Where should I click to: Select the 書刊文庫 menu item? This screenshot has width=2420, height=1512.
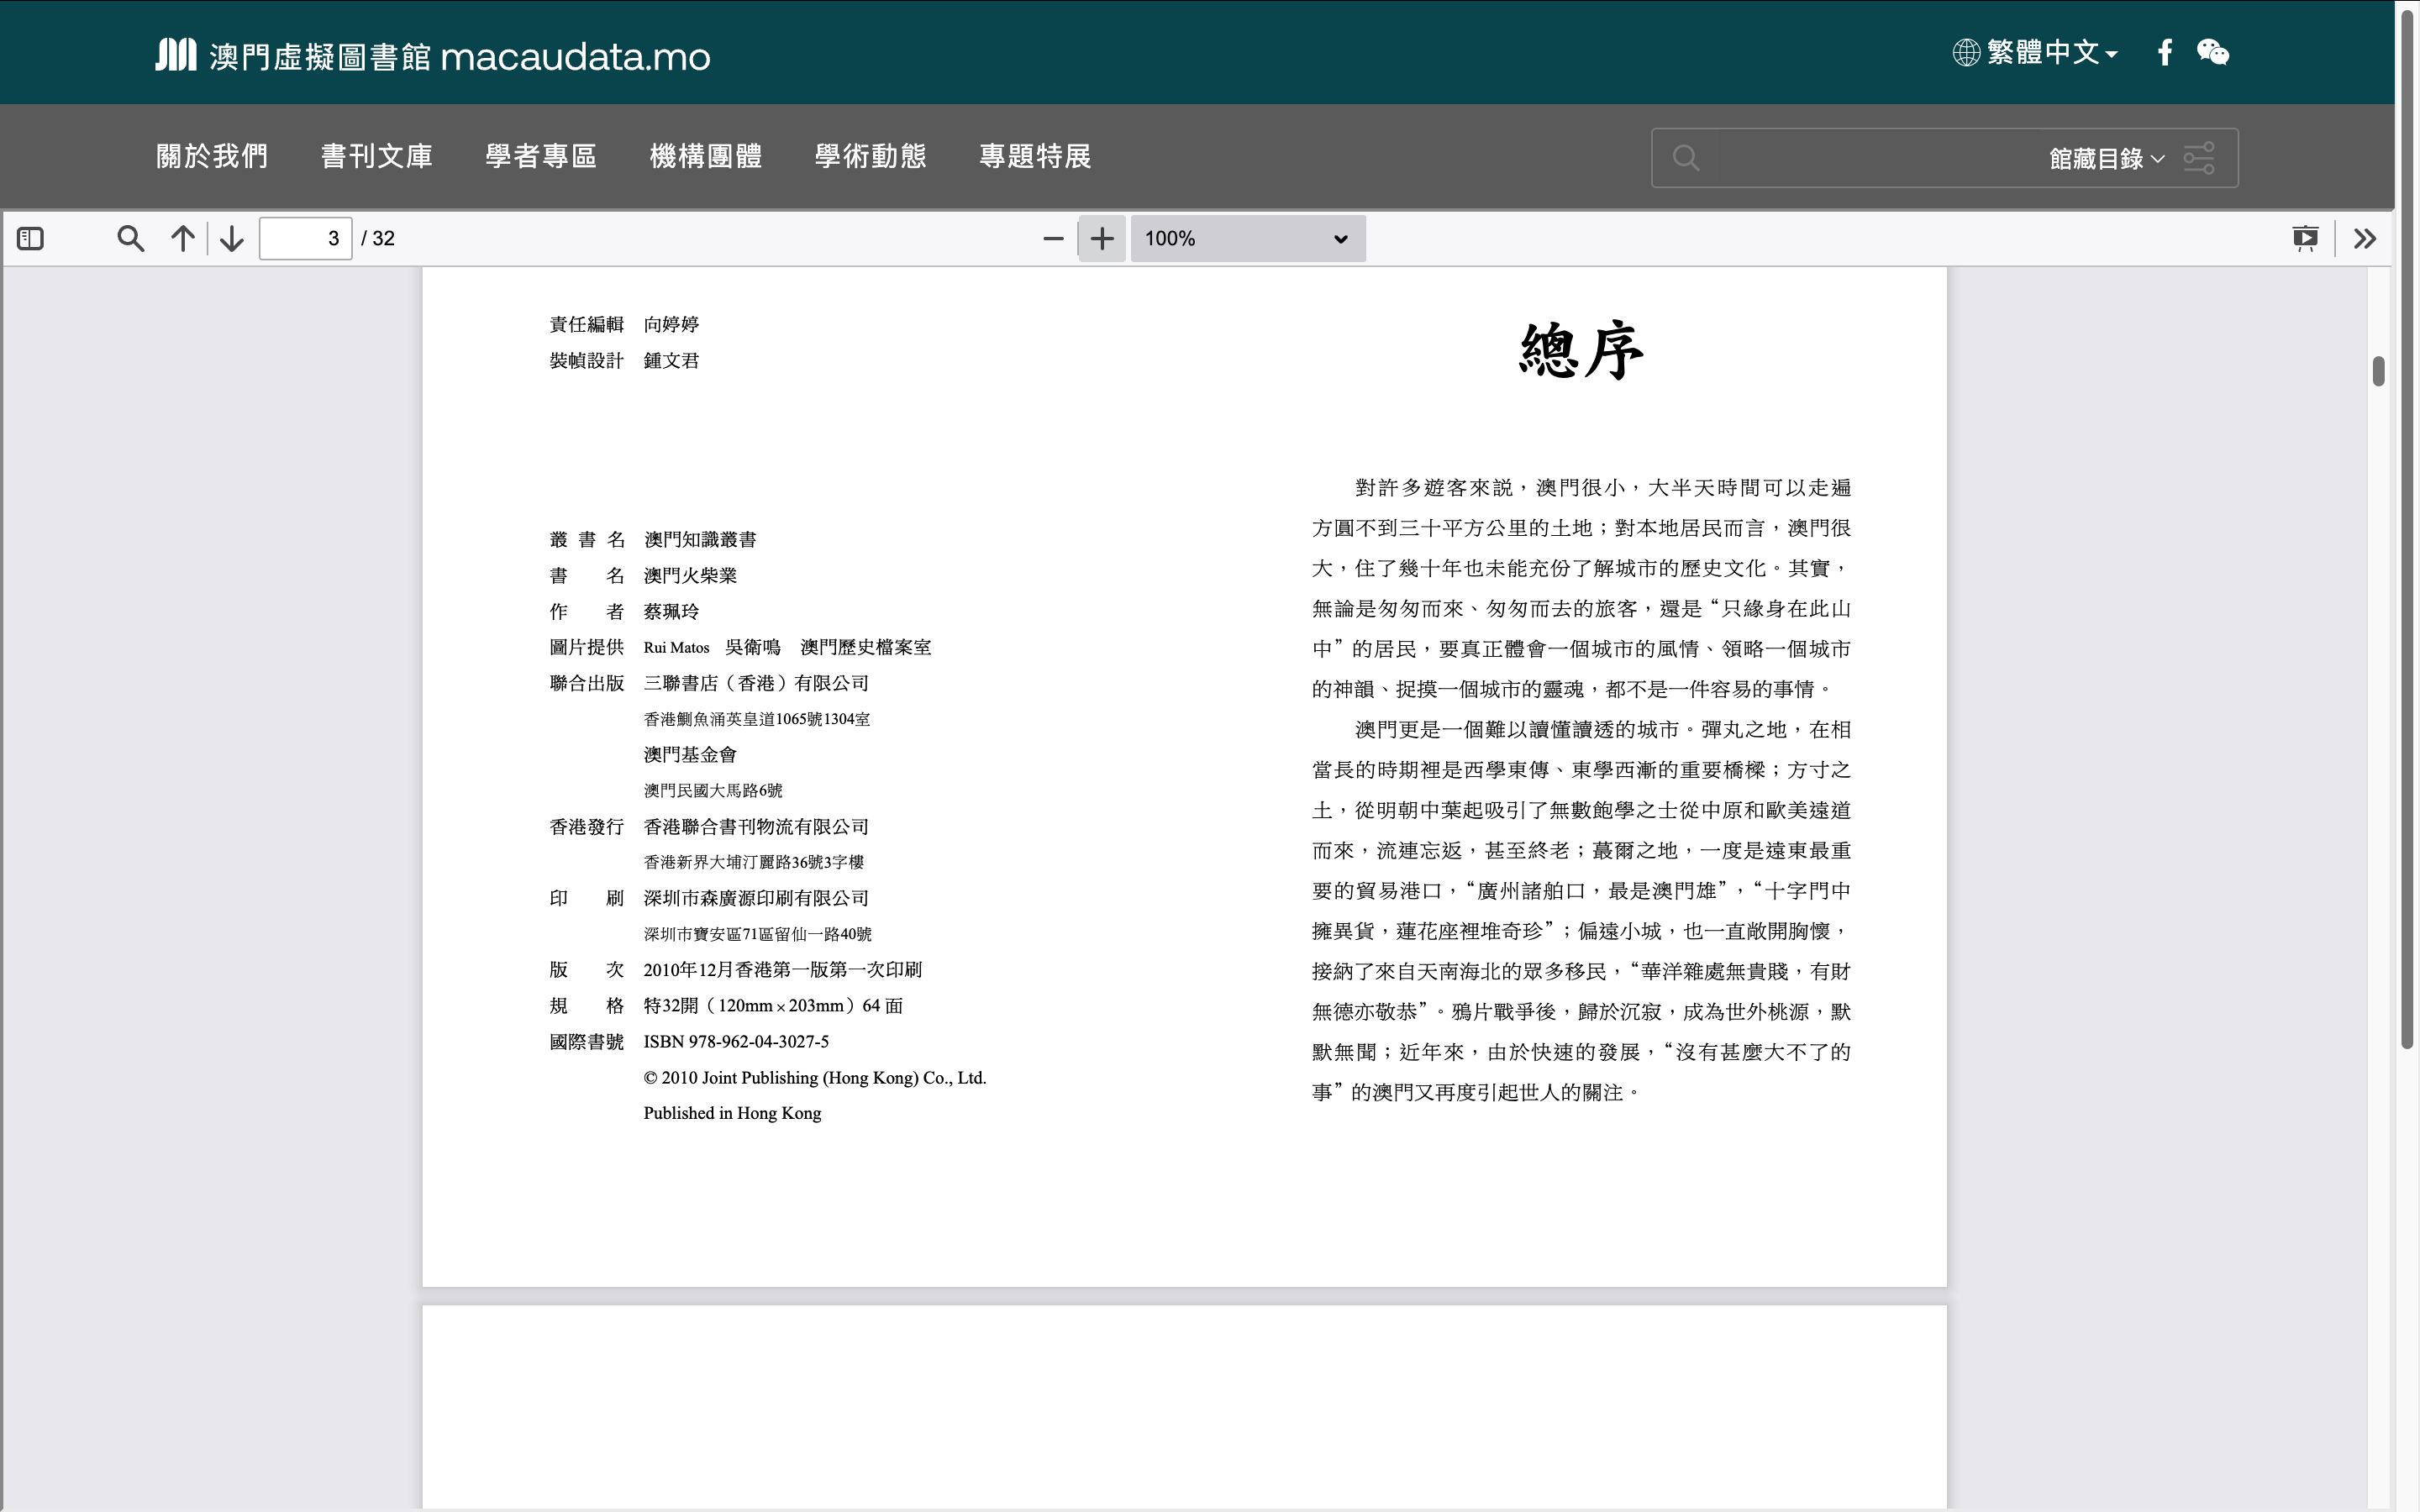click(x=375, y=156)
